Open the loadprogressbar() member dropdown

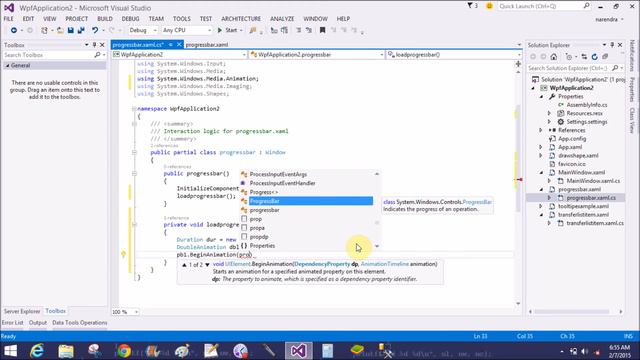click(454, 54)
